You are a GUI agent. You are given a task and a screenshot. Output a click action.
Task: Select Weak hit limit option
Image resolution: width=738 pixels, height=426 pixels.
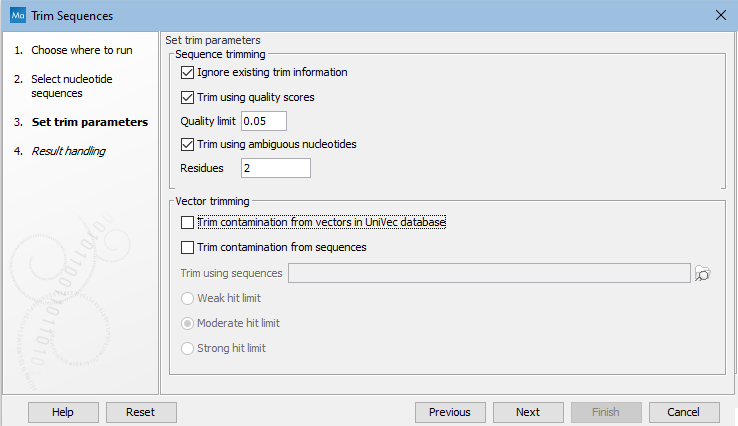pyautogui.click(x=187, y=298)
